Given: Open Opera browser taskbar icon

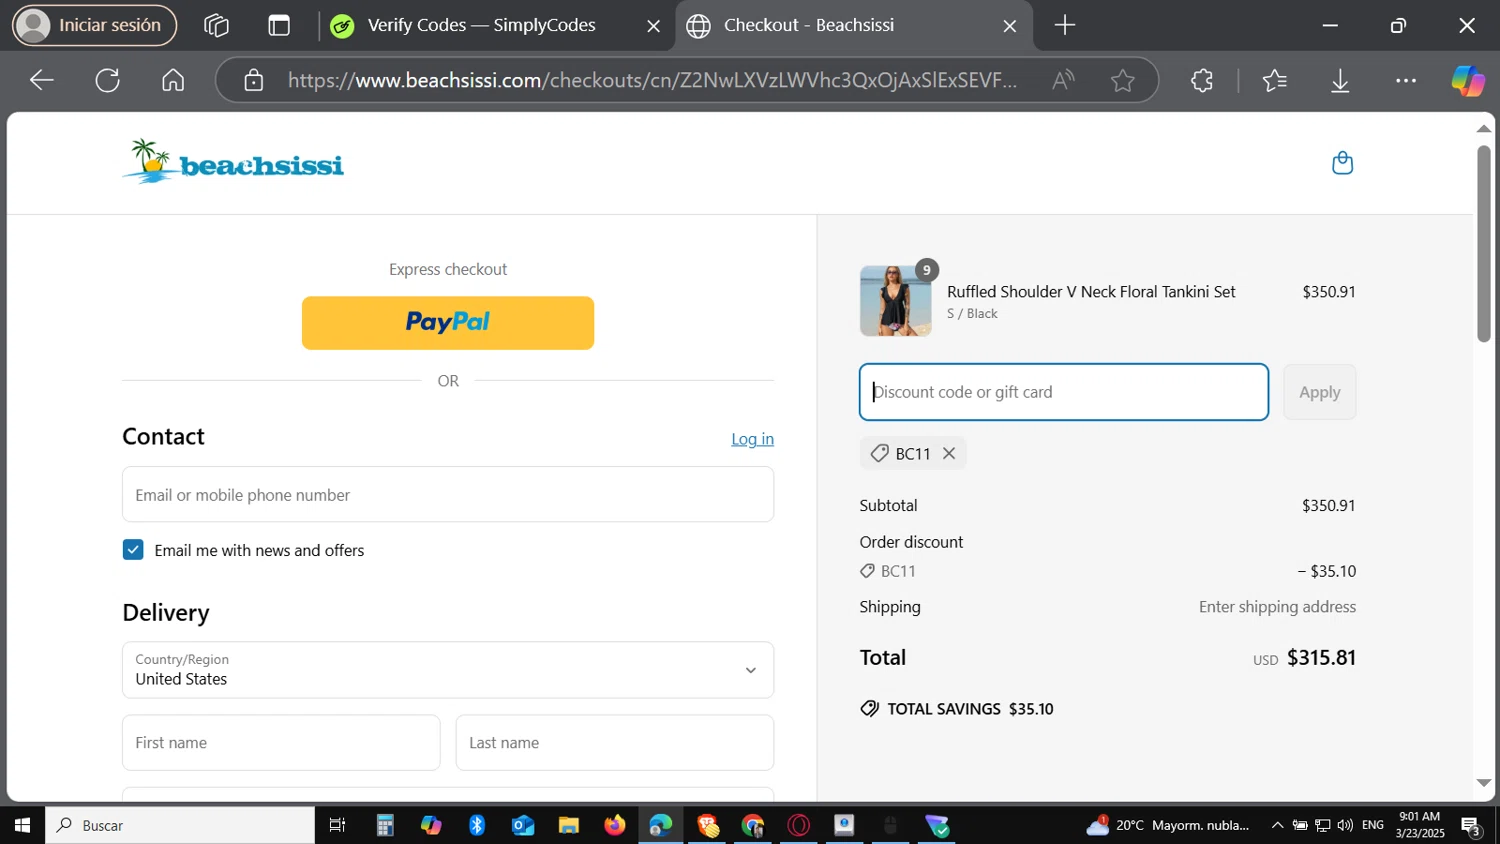Looking at the screenshot, I should tap(799, 825).
